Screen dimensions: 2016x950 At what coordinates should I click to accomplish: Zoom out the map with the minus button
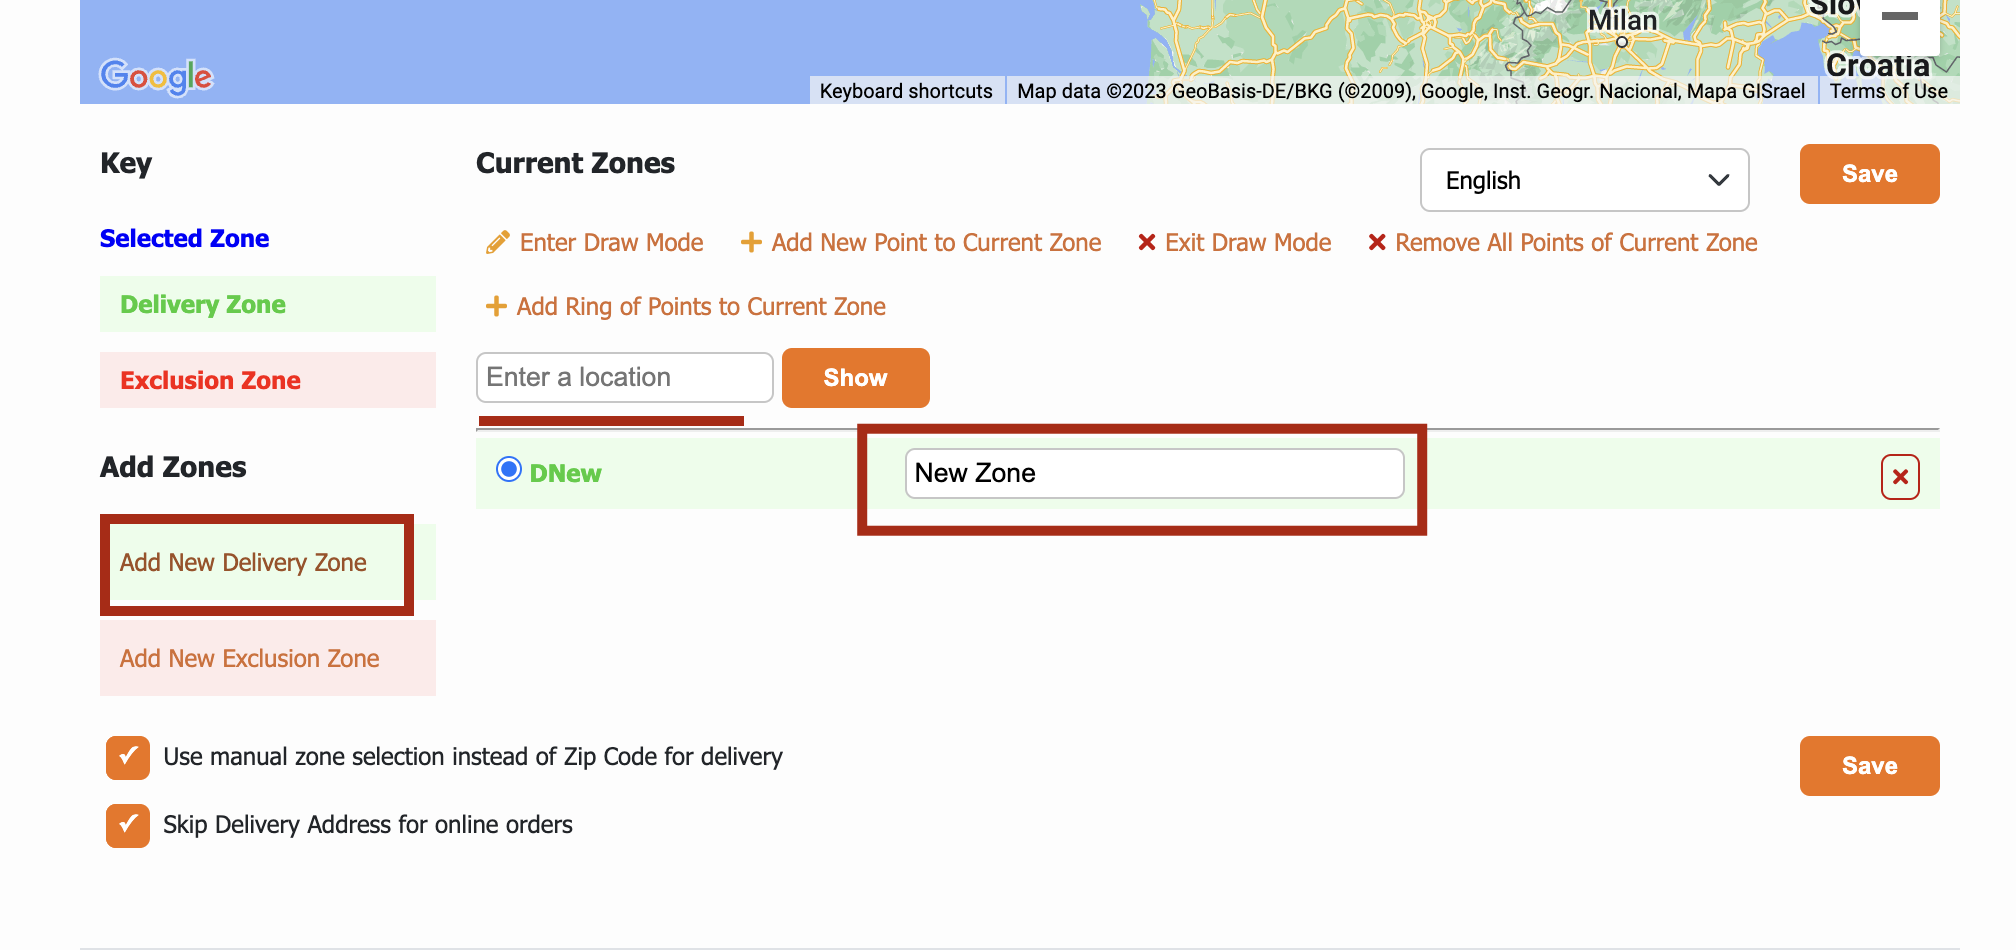[x=1899, y=18]
